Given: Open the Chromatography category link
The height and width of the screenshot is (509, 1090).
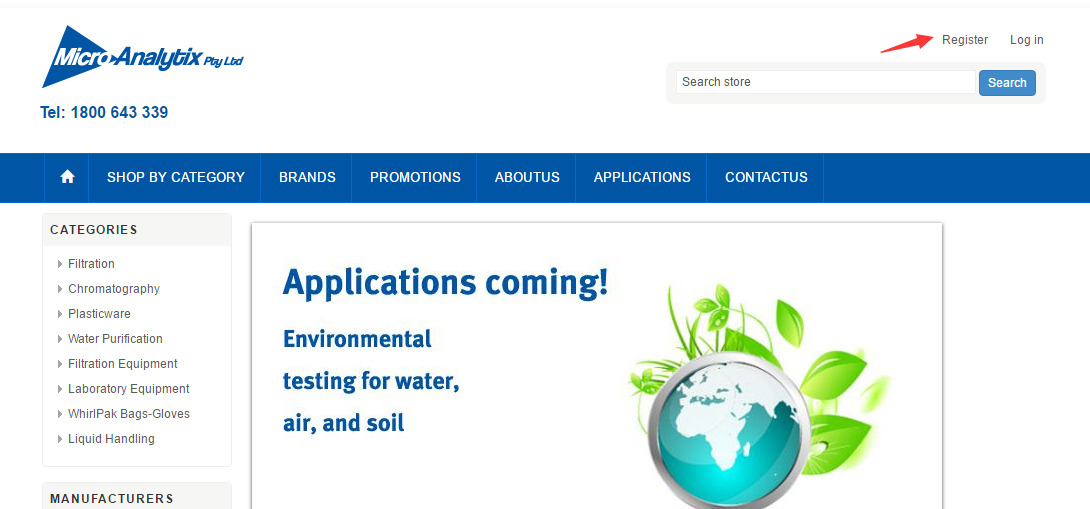Looking at the screenshot, I should (x=114, y=289).
